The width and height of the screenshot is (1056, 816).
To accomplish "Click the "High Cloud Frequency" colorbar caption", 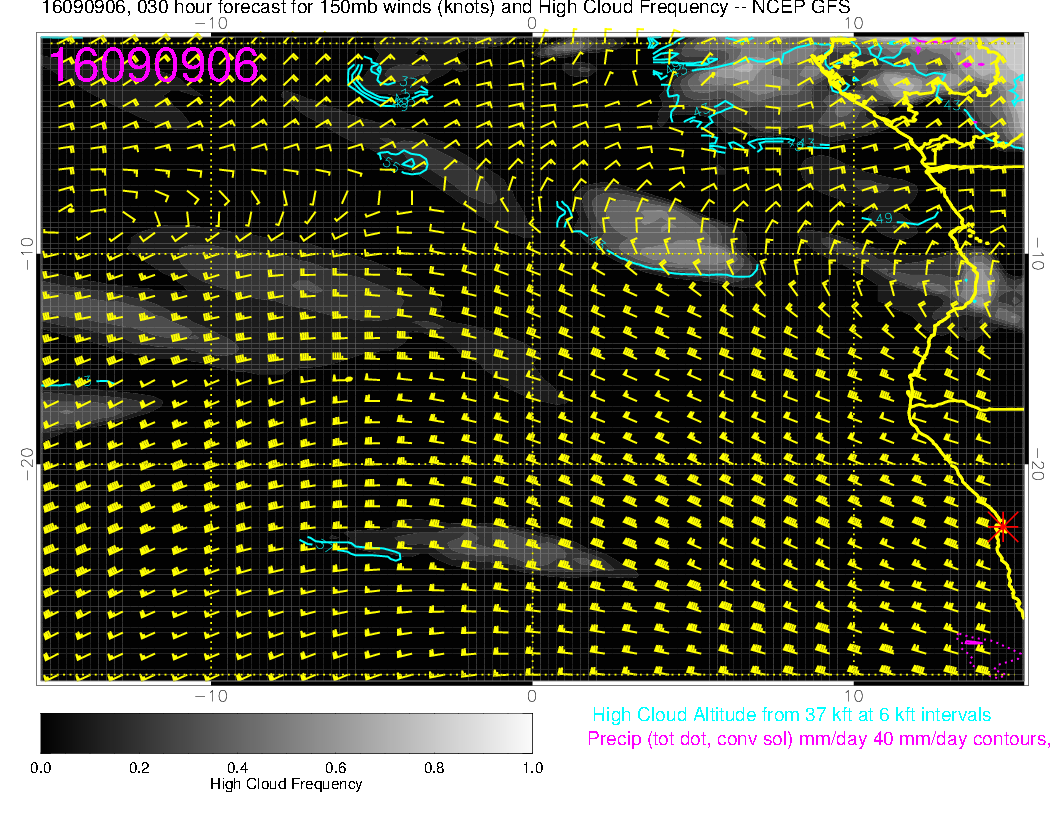I will pyautogui.click(x=286, y=784).
